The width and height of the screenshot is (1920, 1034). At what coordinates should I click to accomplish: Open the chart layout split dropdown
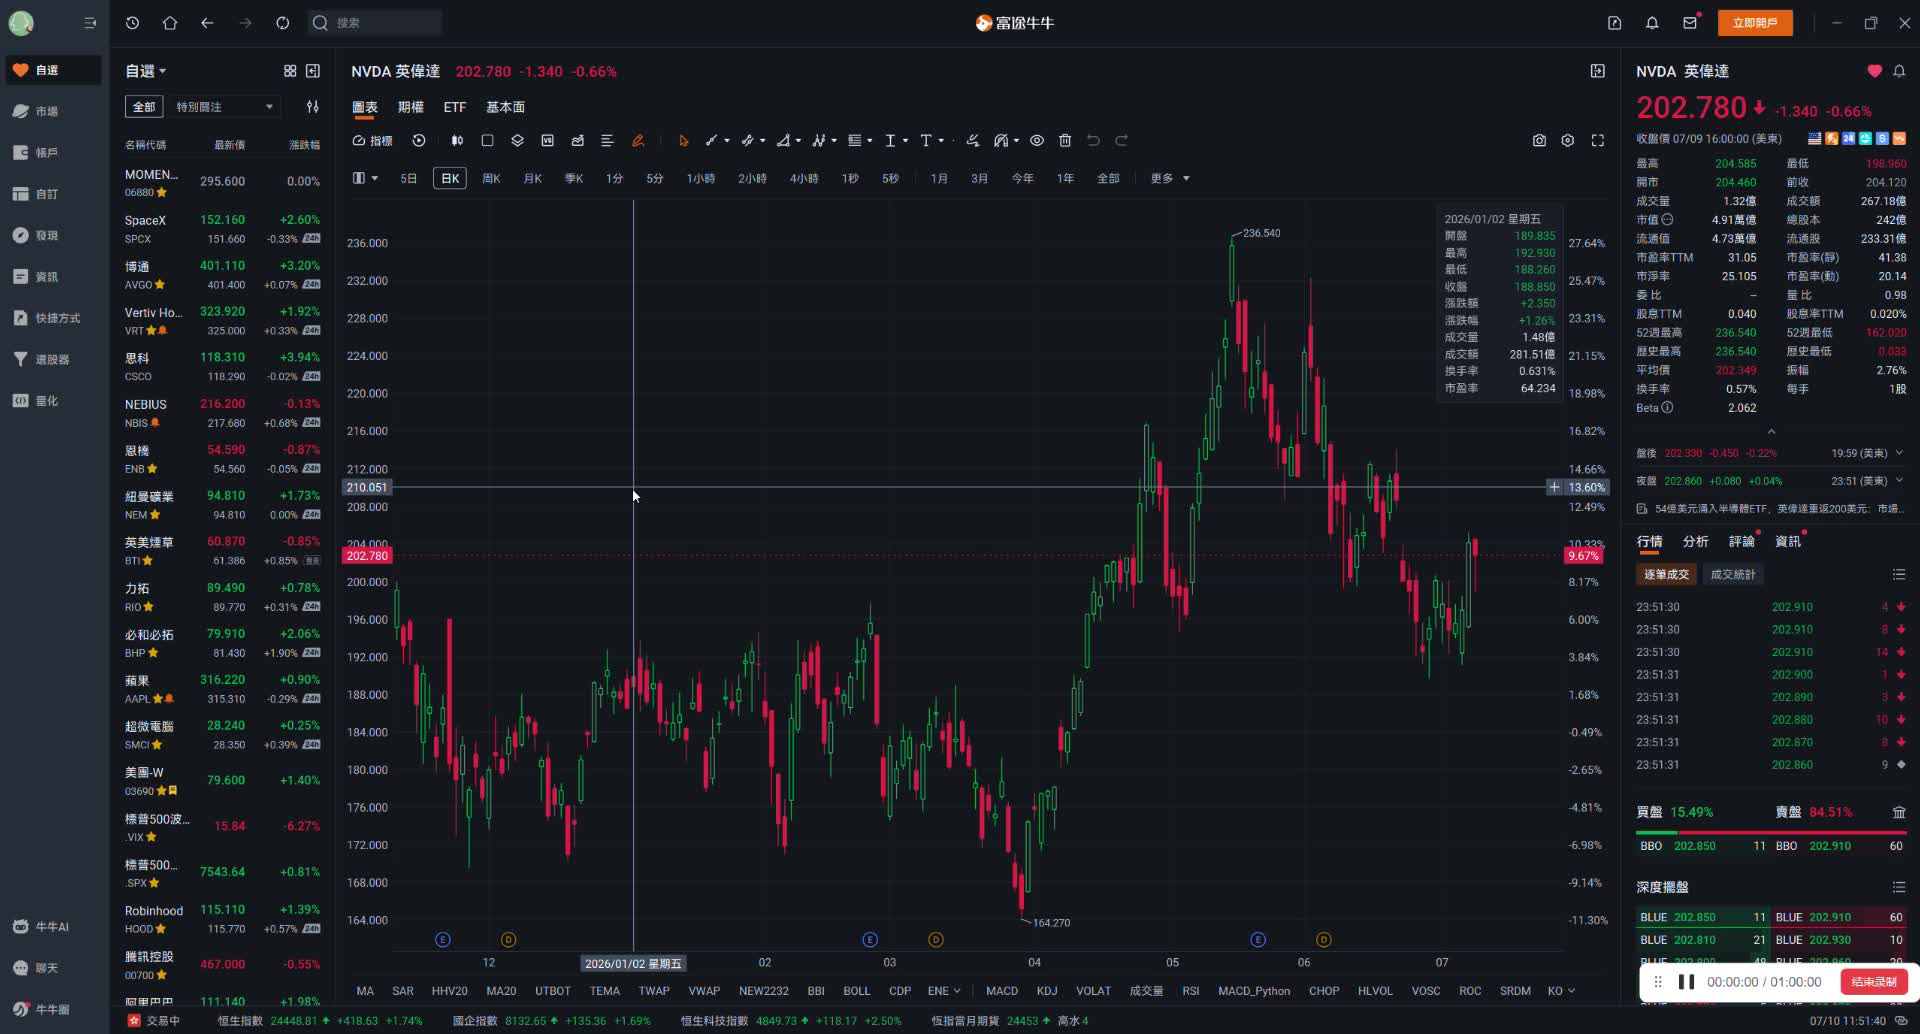365,178
